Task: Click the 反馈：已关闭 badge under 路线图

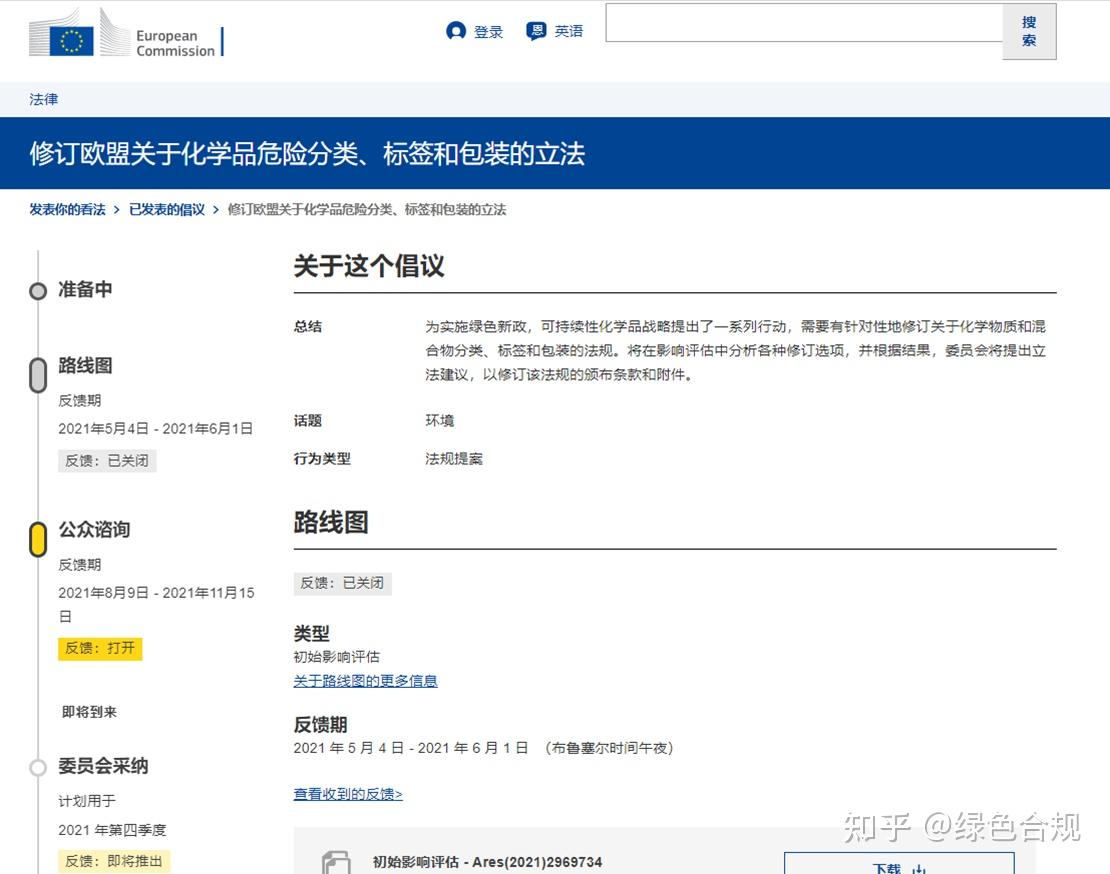Action: [107, 461]
